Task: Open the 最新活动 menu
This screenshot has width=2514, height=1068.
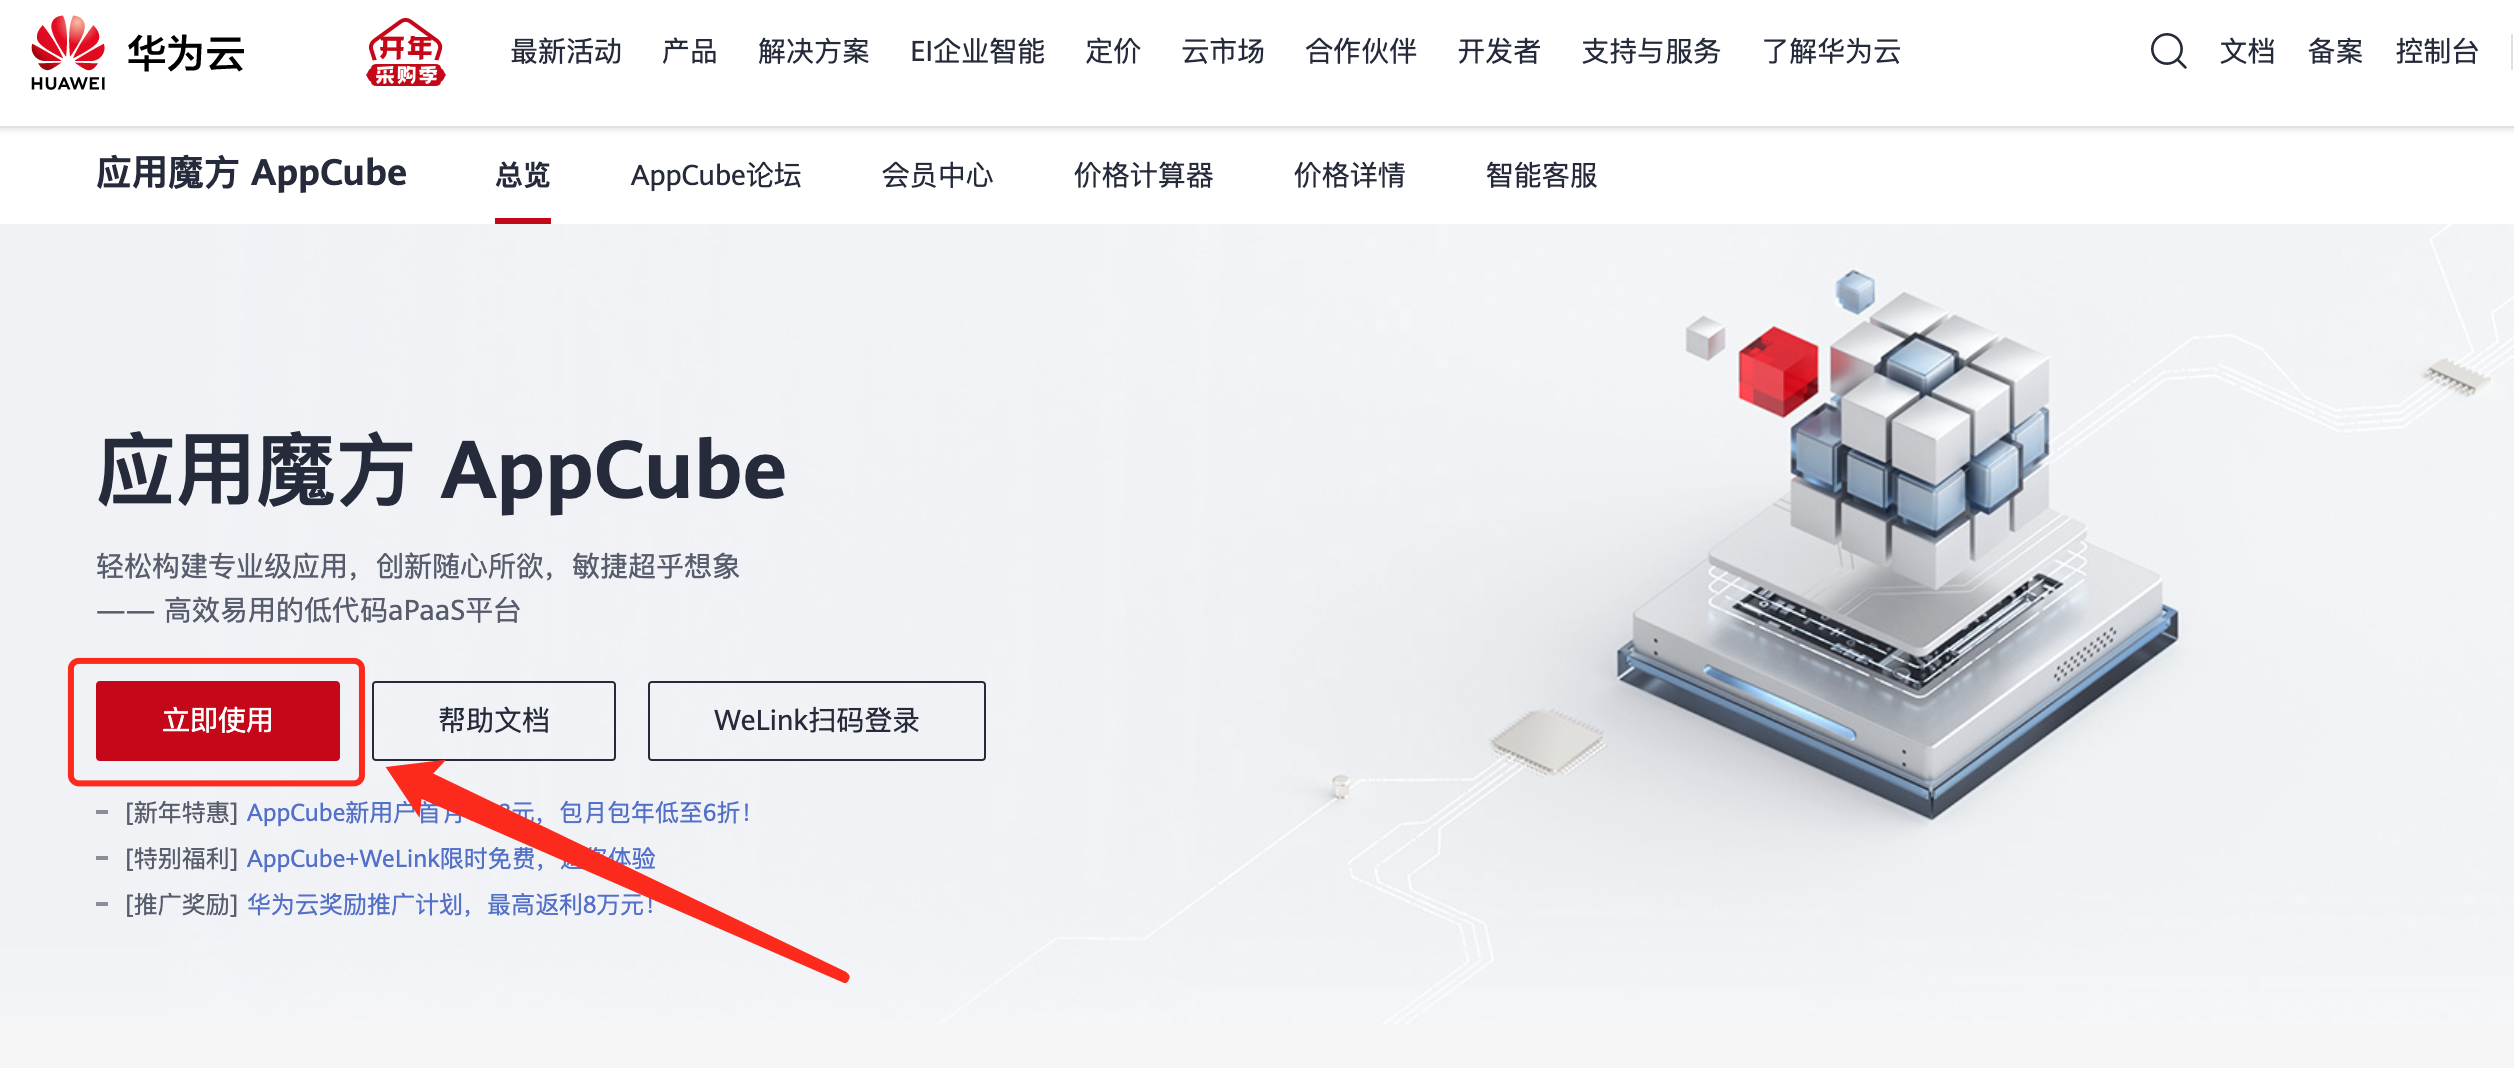Action: click(x=566, y=51)
